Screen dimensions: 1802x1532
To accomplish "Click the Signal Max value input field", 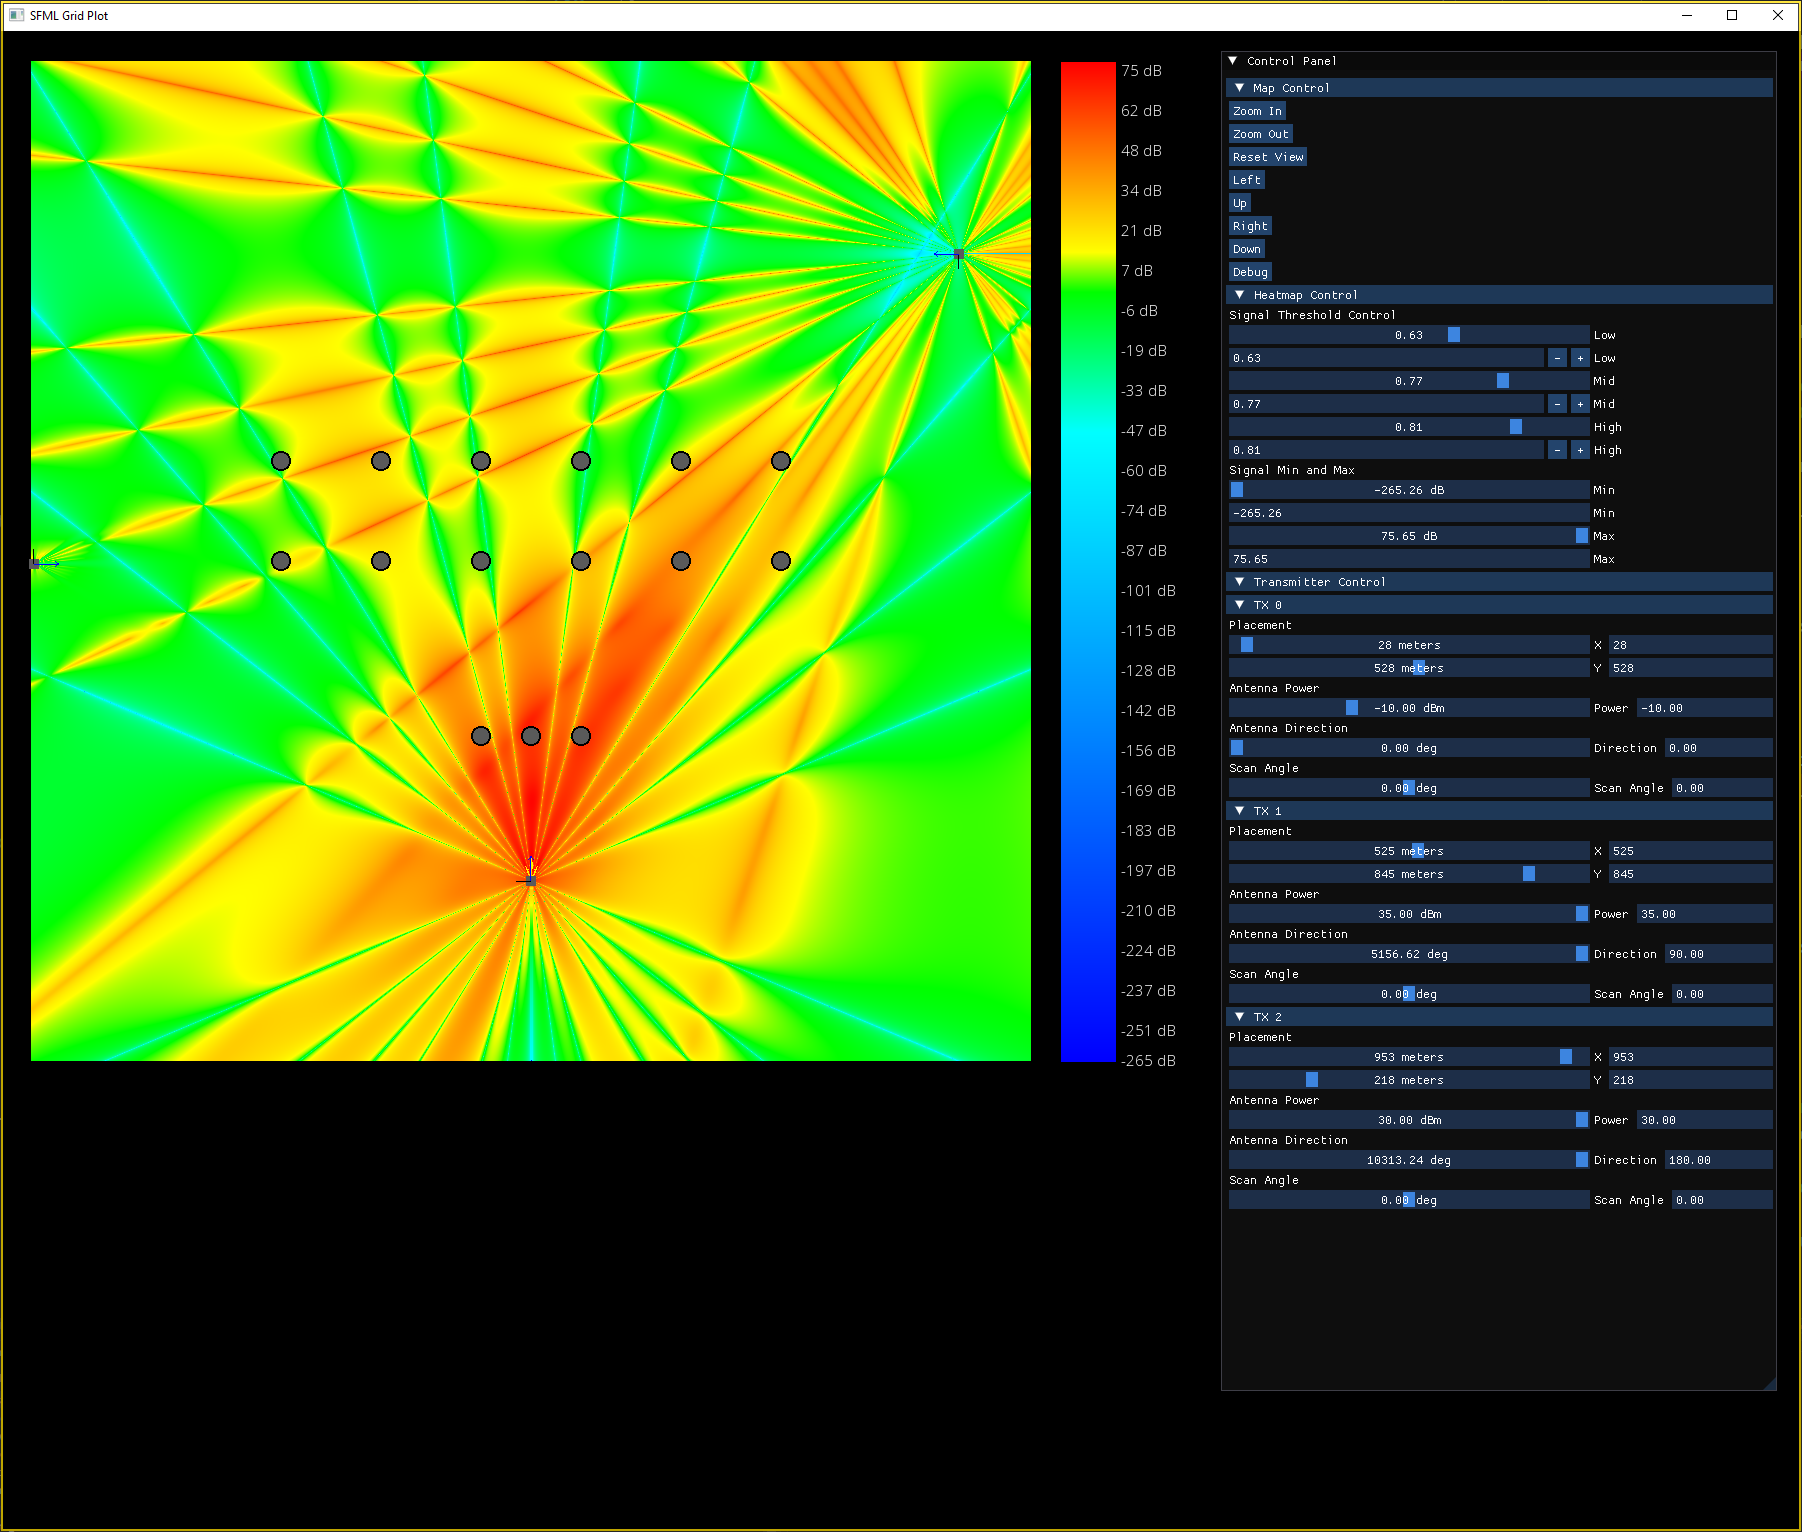I will [x=1408, y=559].
